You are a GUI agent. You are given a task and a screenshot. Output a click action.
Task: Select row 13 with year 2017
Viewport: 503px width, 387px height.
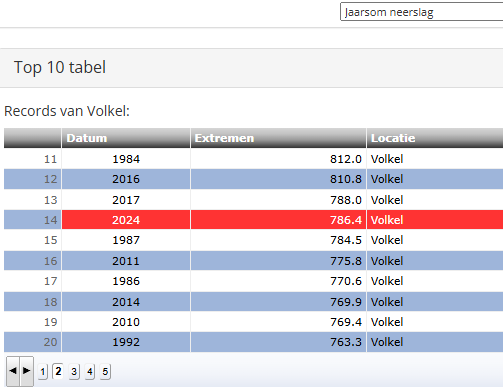tap(253, 200)
